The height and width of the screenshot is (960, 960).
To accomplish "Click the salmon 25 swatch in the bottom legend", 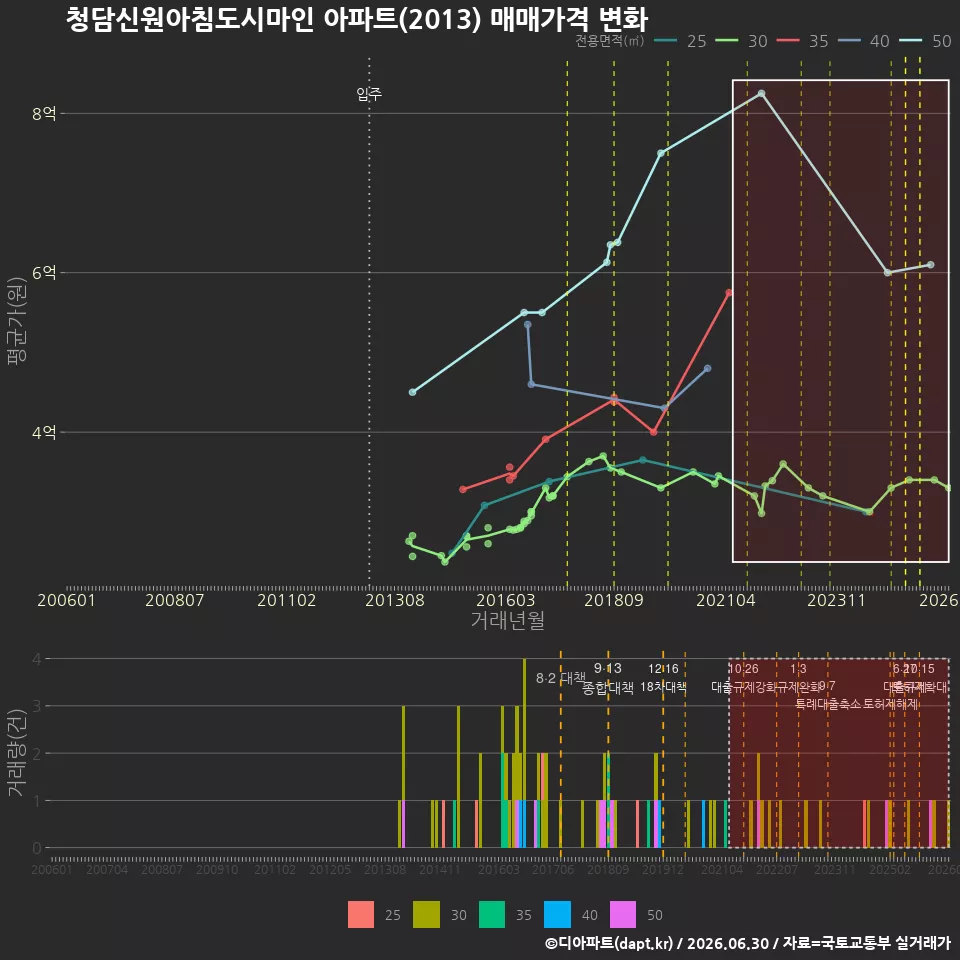I will (x=361, y=915).
